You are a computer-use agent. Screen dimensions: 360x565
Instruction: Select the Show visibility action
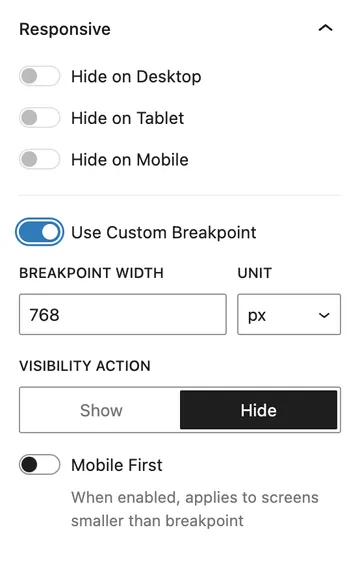tap(101, 410)
